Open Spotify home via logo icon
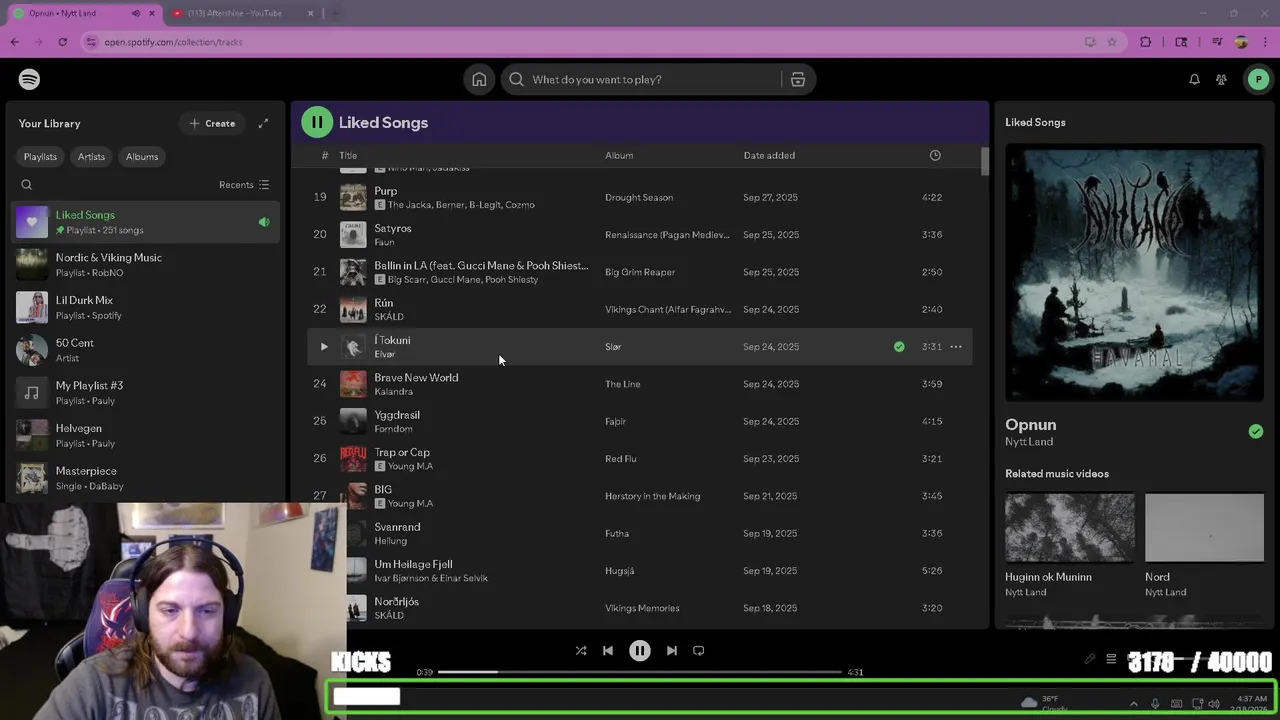1280x720 pixels. [29, 79]
